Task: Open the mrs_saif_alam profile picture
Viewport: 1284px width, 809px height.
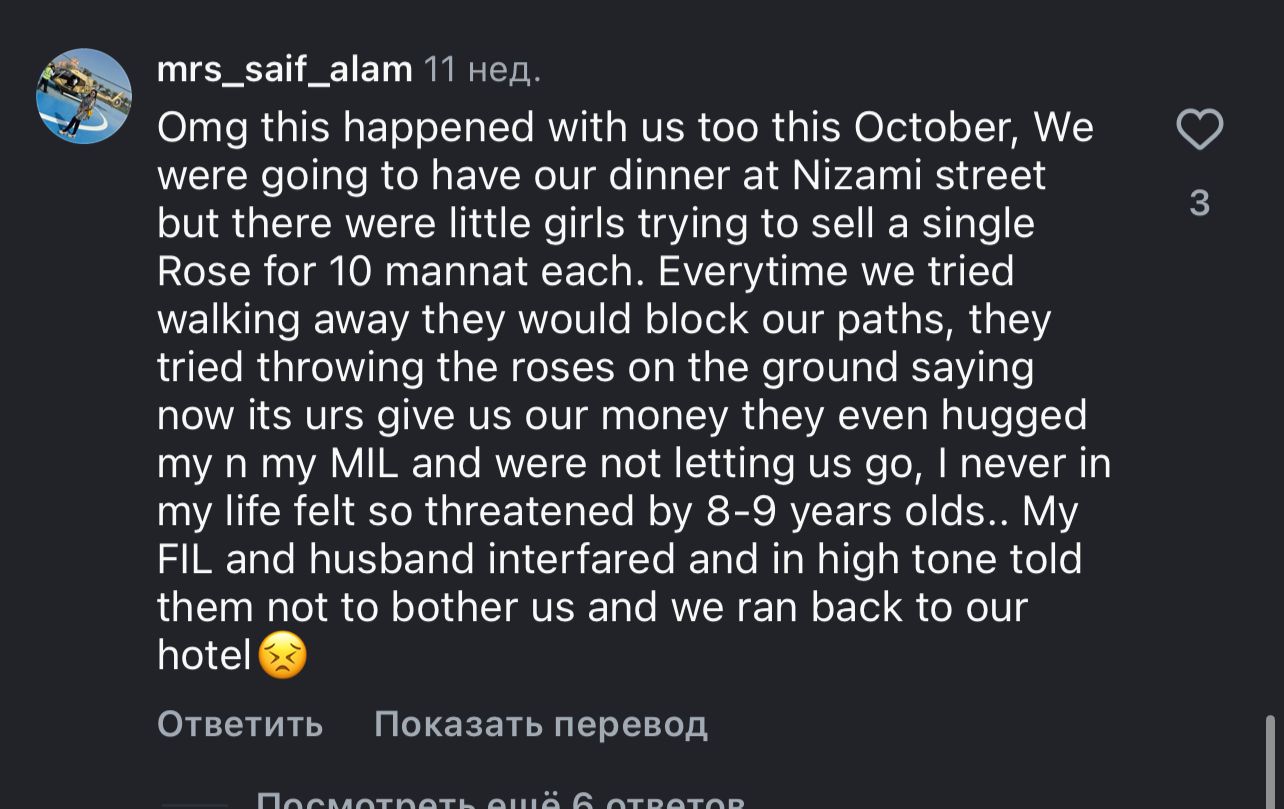Action: point(84,96)
